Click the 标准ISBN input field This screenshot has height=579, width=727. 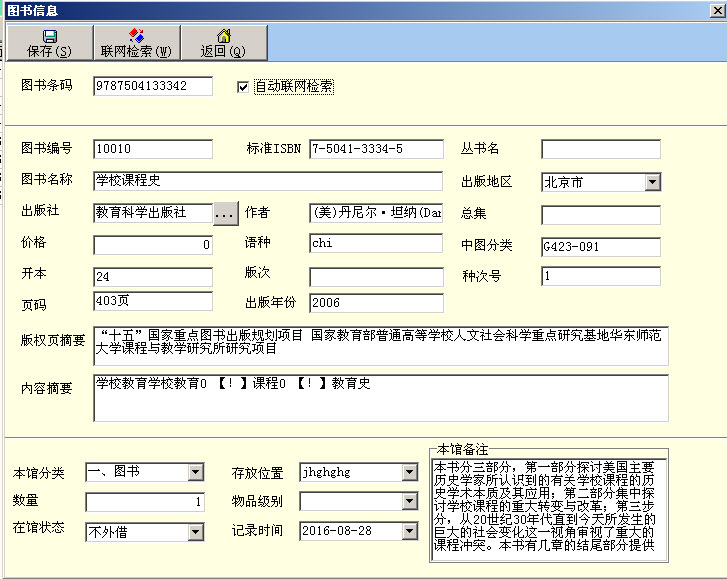(x=376, y=149)
